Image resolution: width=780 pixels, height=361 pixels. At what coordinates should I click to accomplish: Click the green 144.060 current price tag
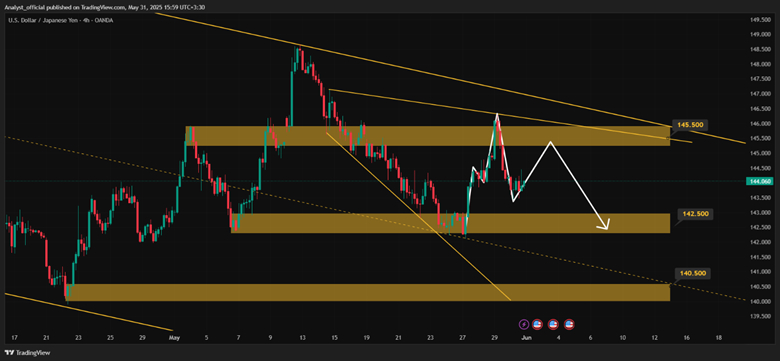759,182
